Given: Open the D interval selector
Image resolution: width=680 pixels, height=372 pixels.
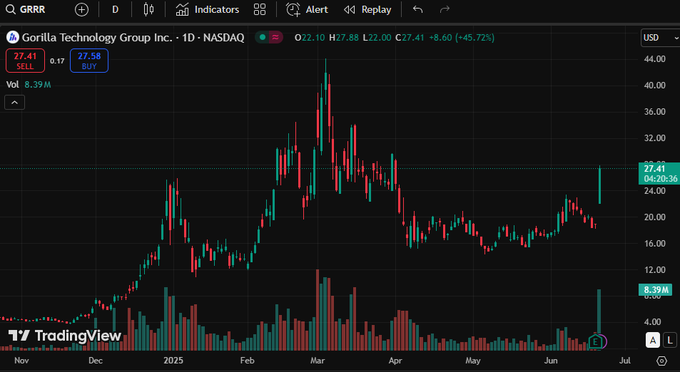Looking at the screenshot, I should click(115, 10).
